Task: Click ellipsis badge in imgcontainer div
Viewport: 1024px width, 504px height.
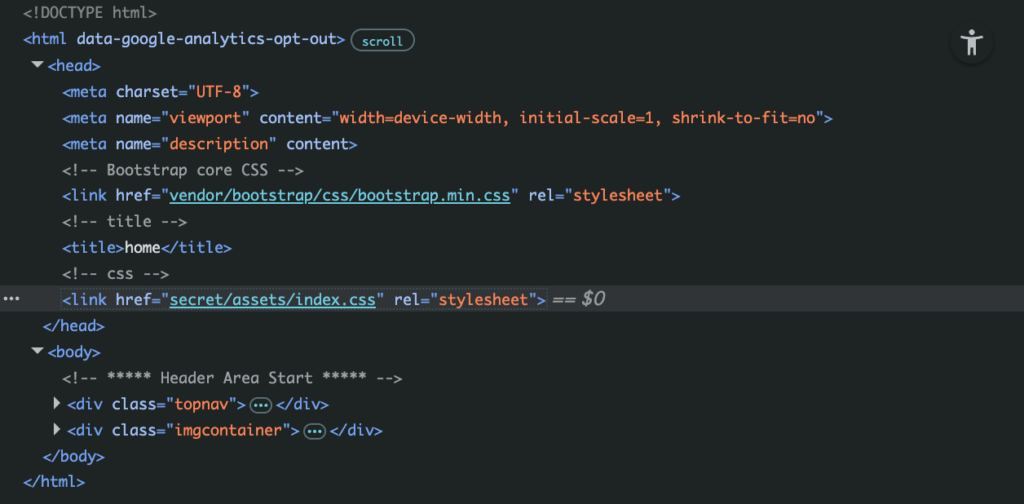Action: pos(315,431)
